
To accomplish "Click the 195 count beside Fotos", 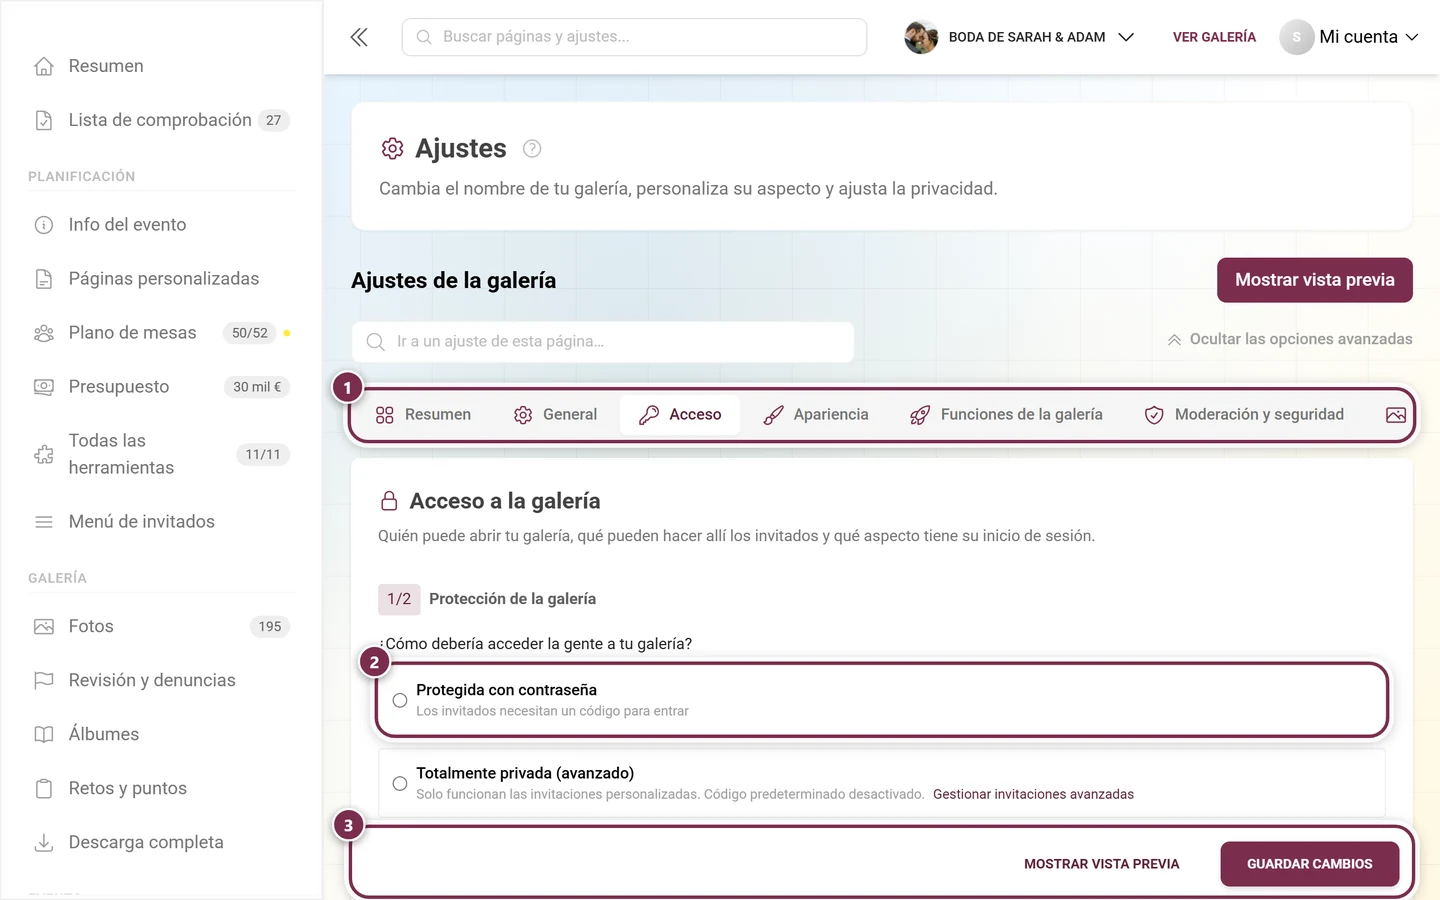I will [270, 627].
